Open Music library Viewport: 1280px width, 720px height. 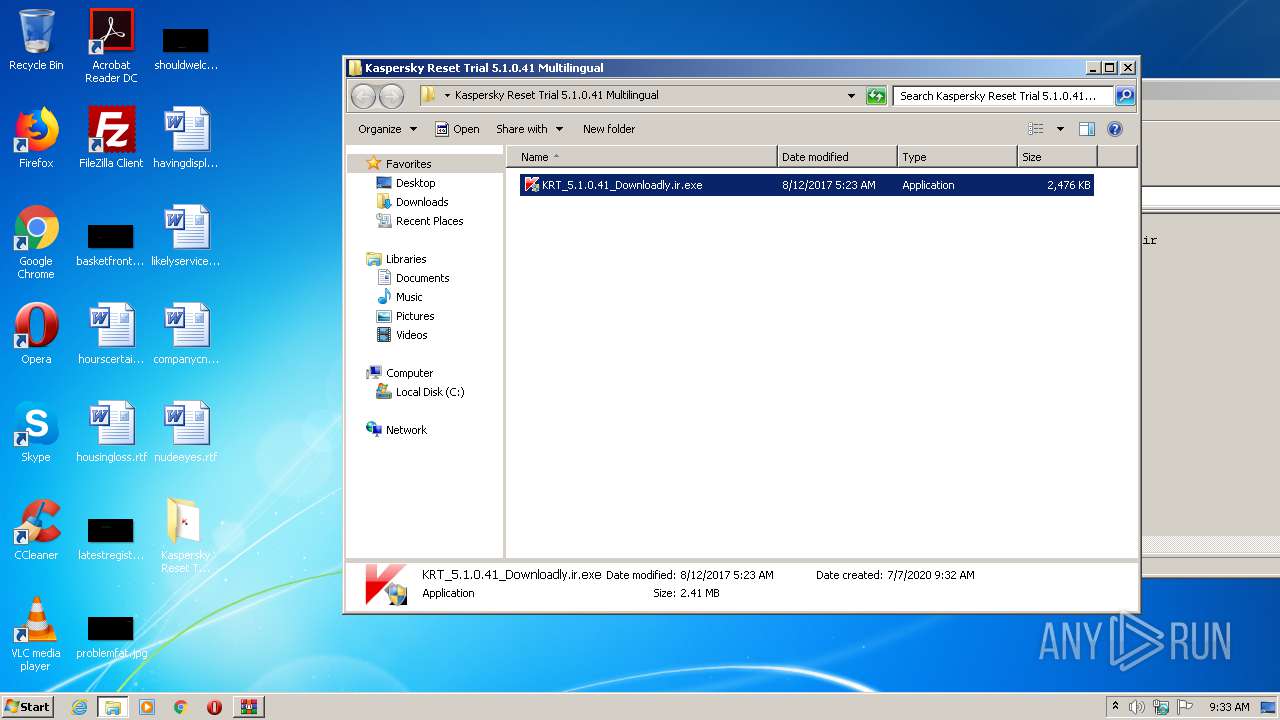400,297
